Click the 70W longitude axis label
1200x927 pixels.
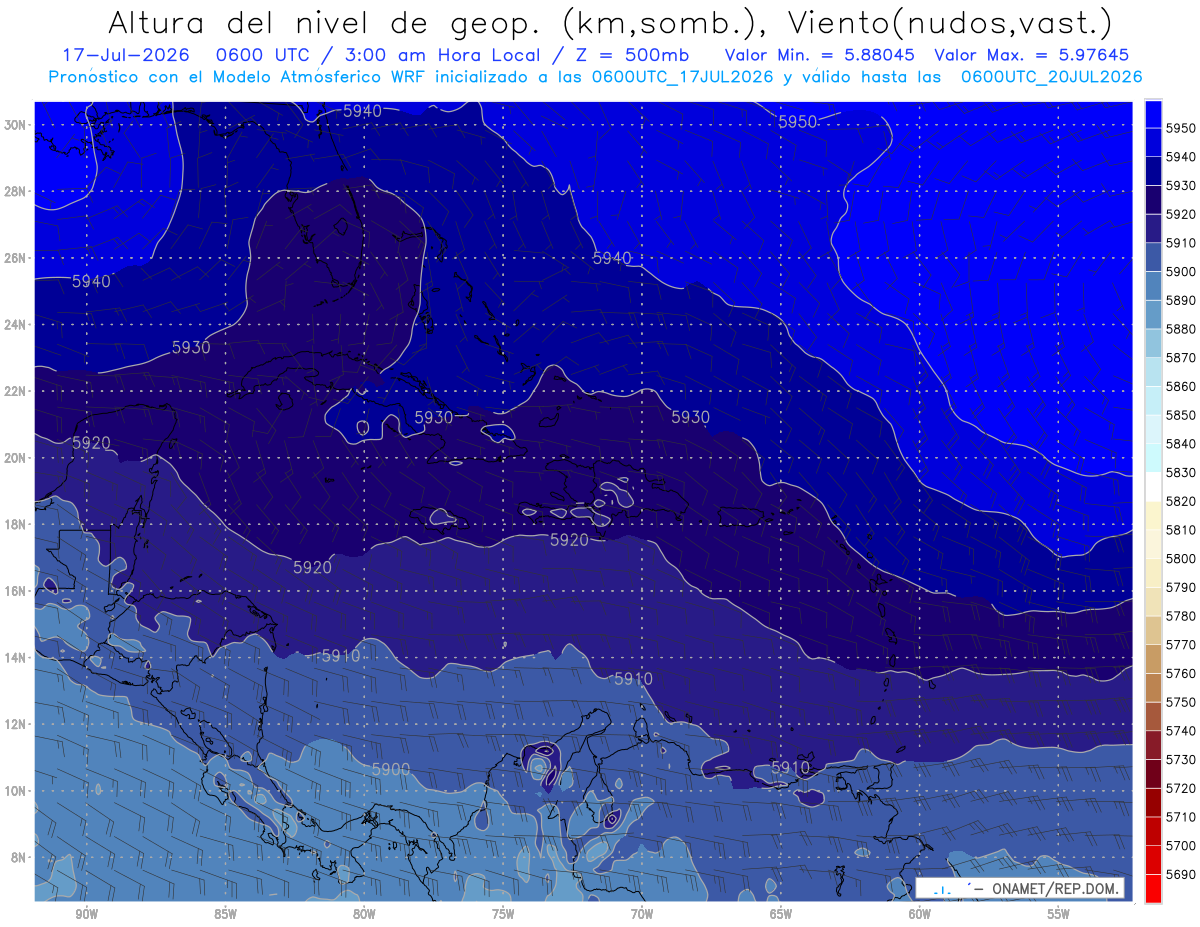pos(642,915)
